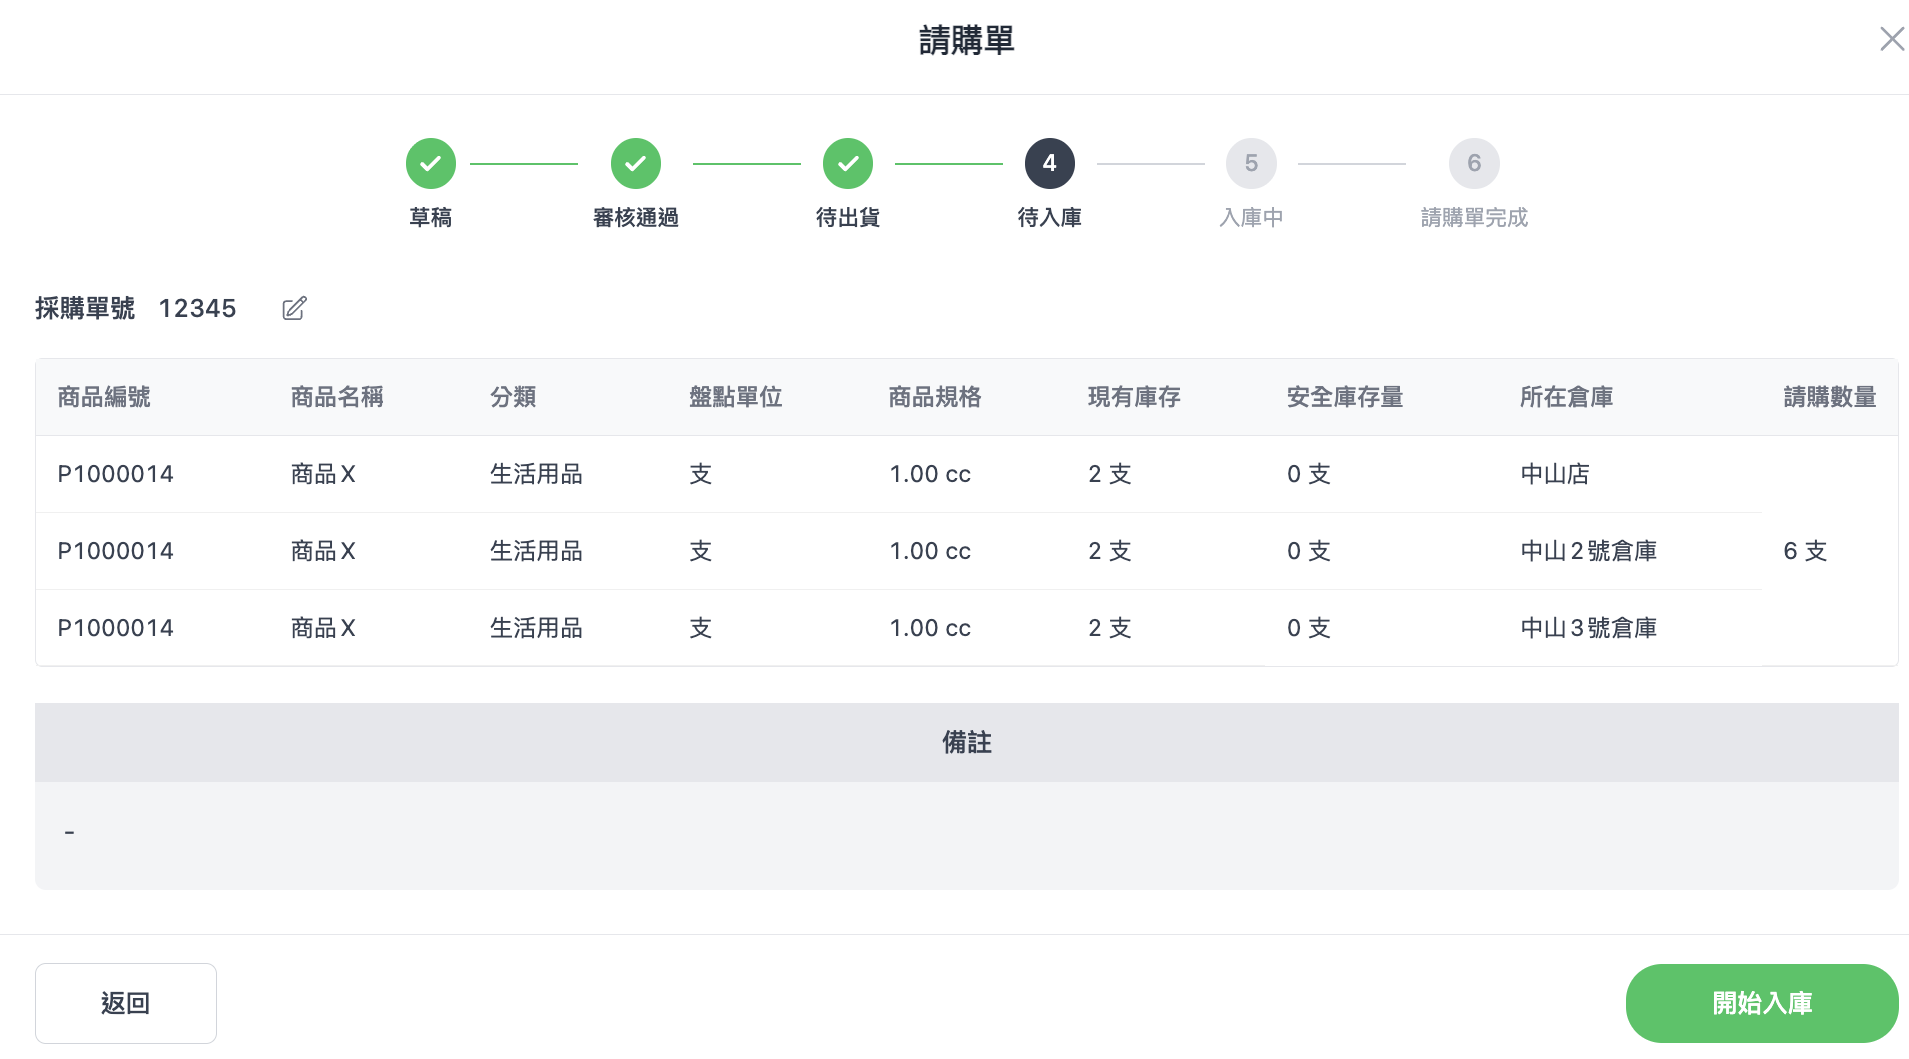The height and width of the screenshot is (1059, 1909).
Task: Close the 請購單 dialog with X
Action: pyautogui.click(x=1891, y=39)
